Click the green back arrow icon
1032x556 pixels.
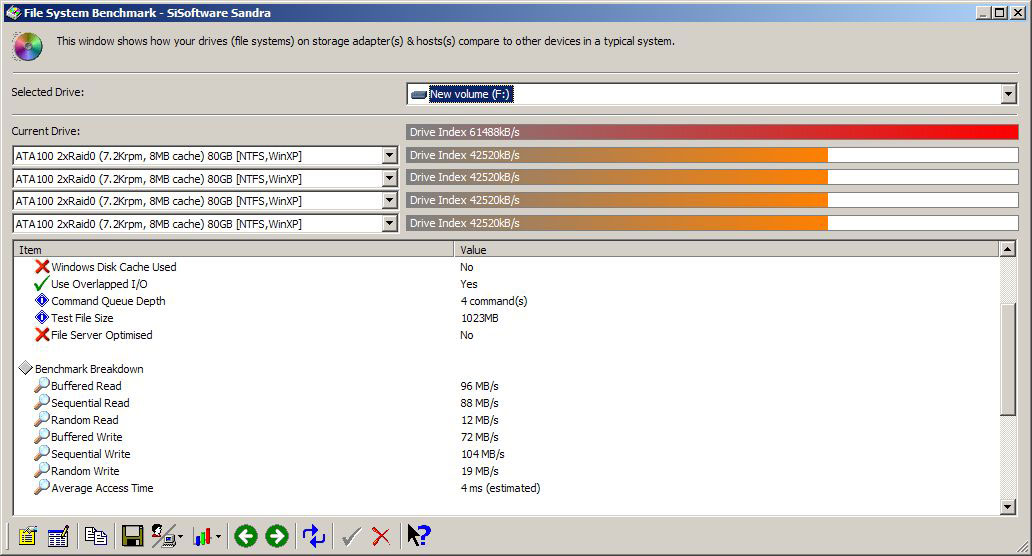[246, 536]
